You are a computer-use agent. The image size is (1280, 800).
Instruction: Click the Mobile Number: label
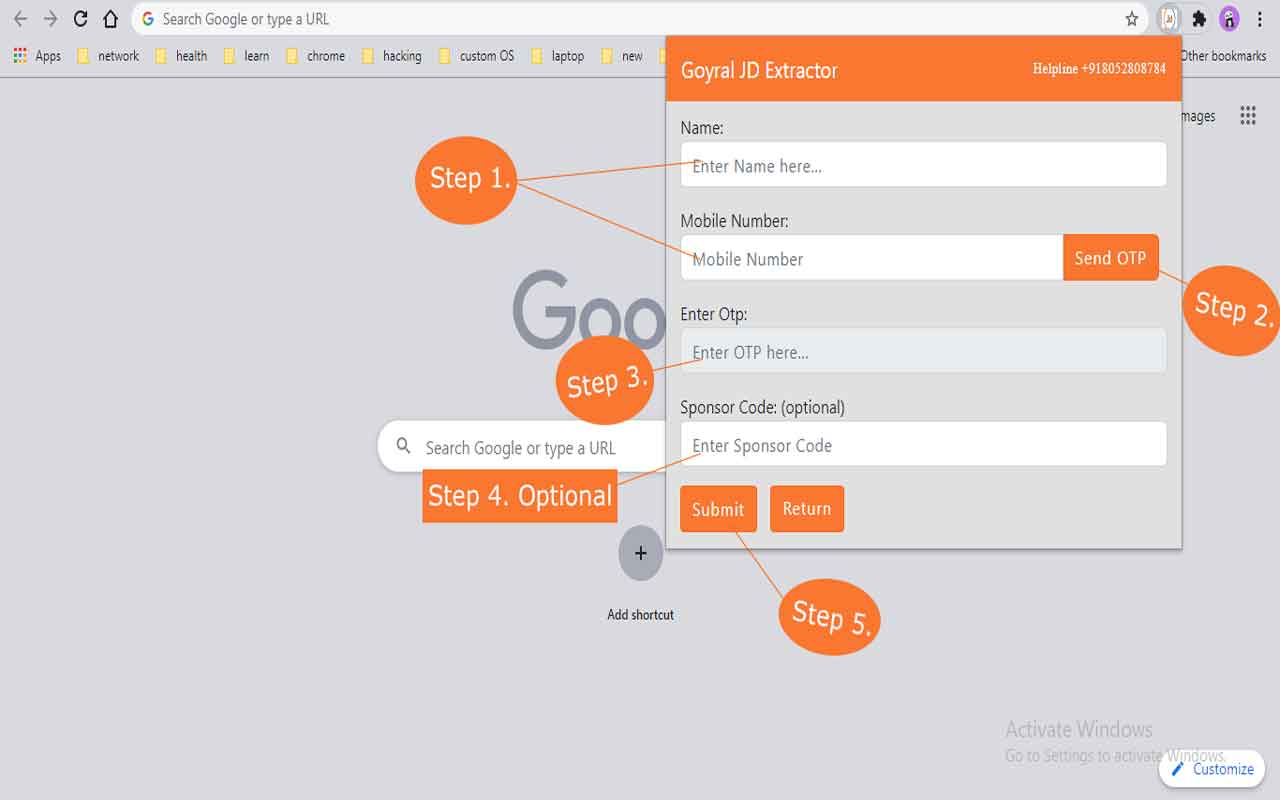[734, 221]
